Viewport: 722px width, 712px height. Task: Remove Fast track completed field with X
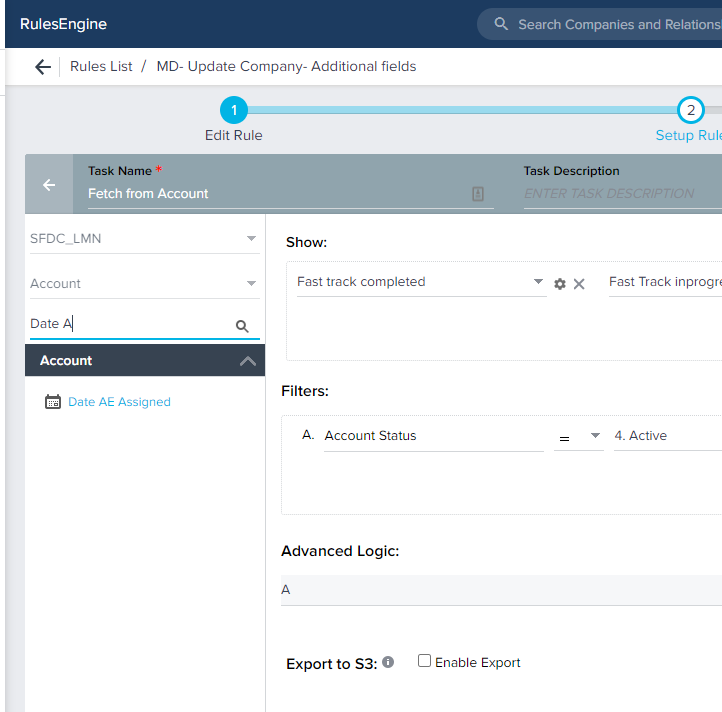pos(579,284)
